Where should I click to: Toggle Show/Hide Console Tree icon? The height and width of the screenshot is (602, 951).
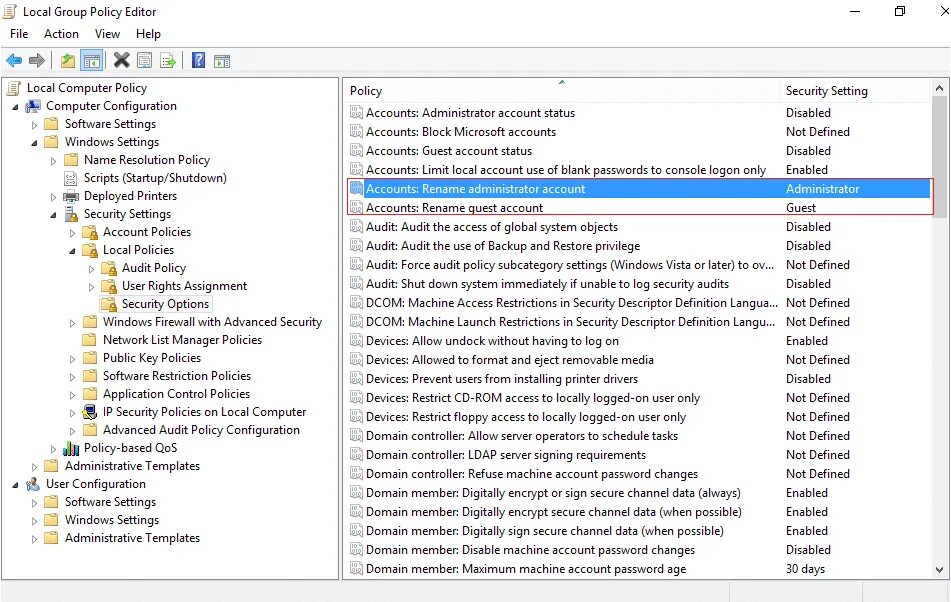(x=92, y=61)
